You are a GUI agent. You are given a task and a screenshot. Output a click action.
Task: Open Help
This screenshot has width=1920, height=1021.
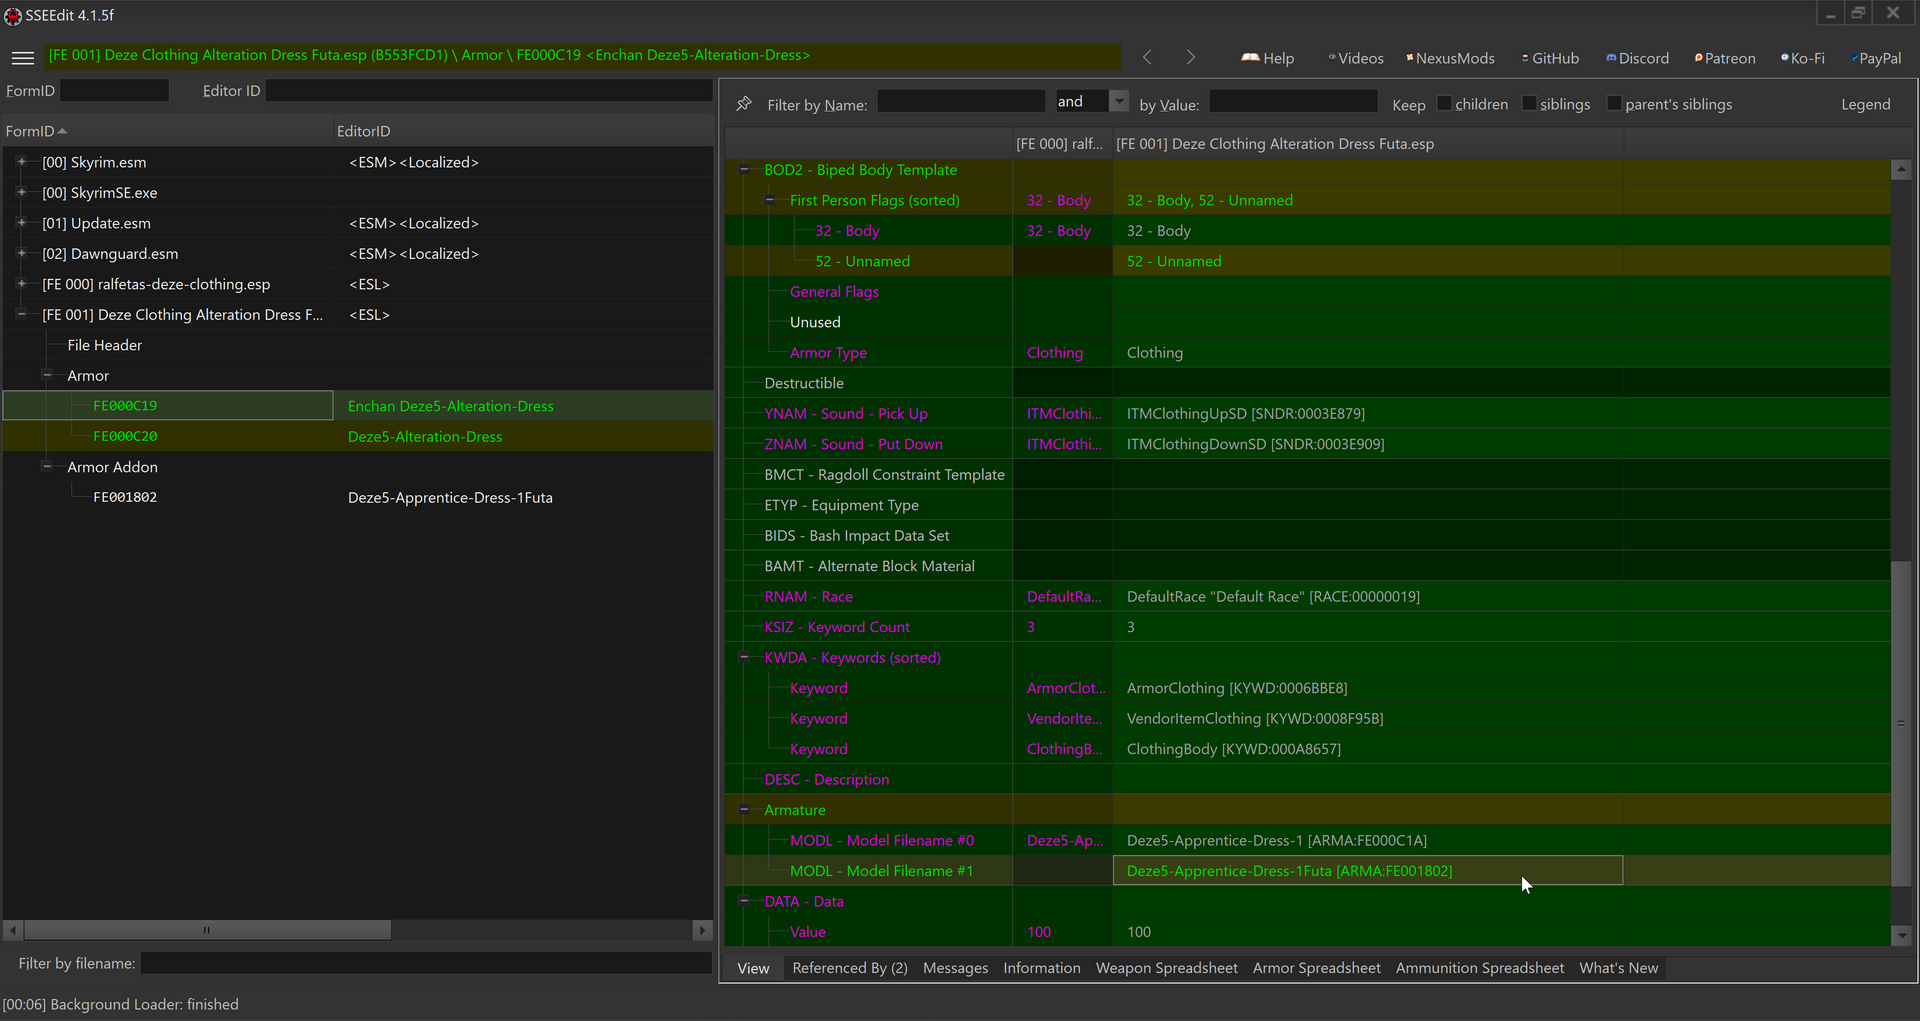point(1267,58)
